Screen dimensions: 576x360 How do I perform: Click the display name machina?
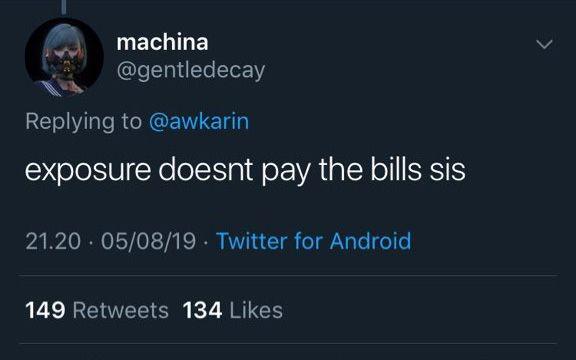(x=162, y=42)
